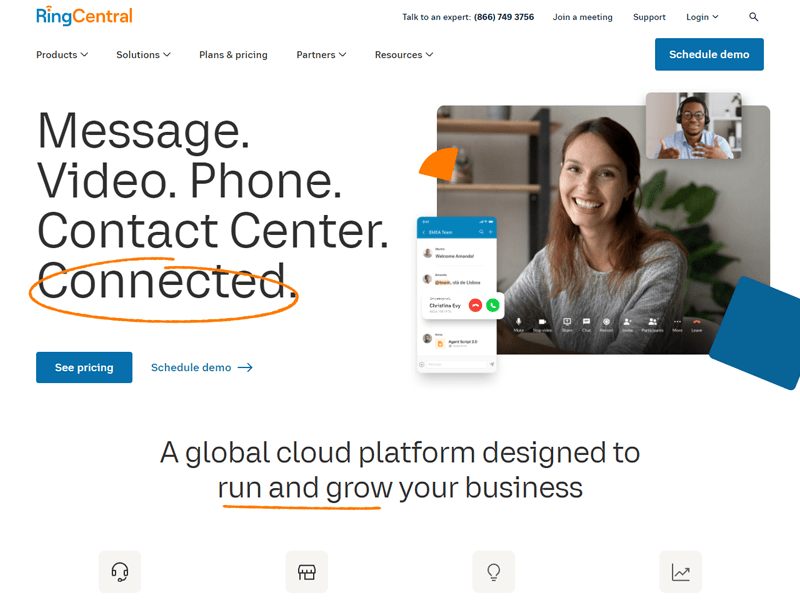The height and width of the screenshot is (600, 800).
Task: Open the Plans & pricing page
Action: [233, 55]
